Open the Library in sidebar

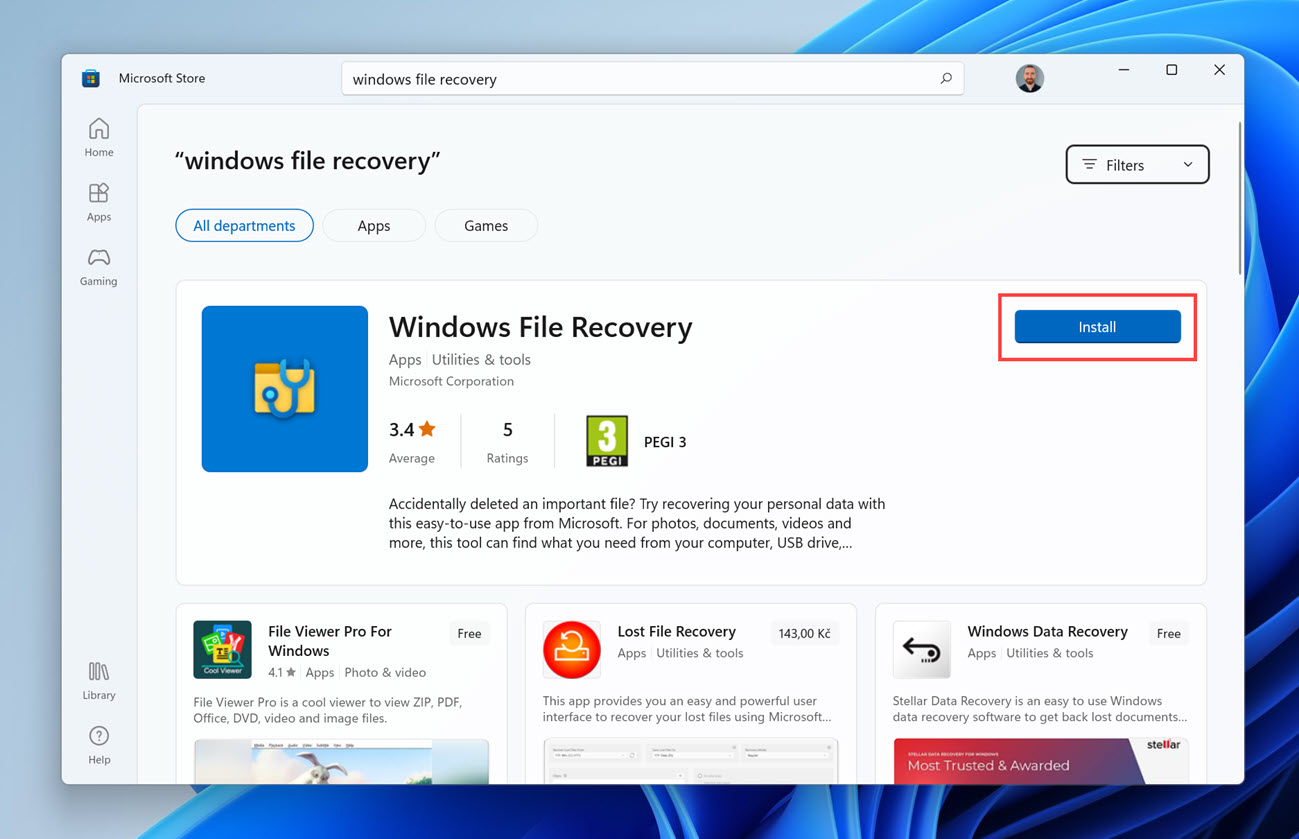(99, 681)
